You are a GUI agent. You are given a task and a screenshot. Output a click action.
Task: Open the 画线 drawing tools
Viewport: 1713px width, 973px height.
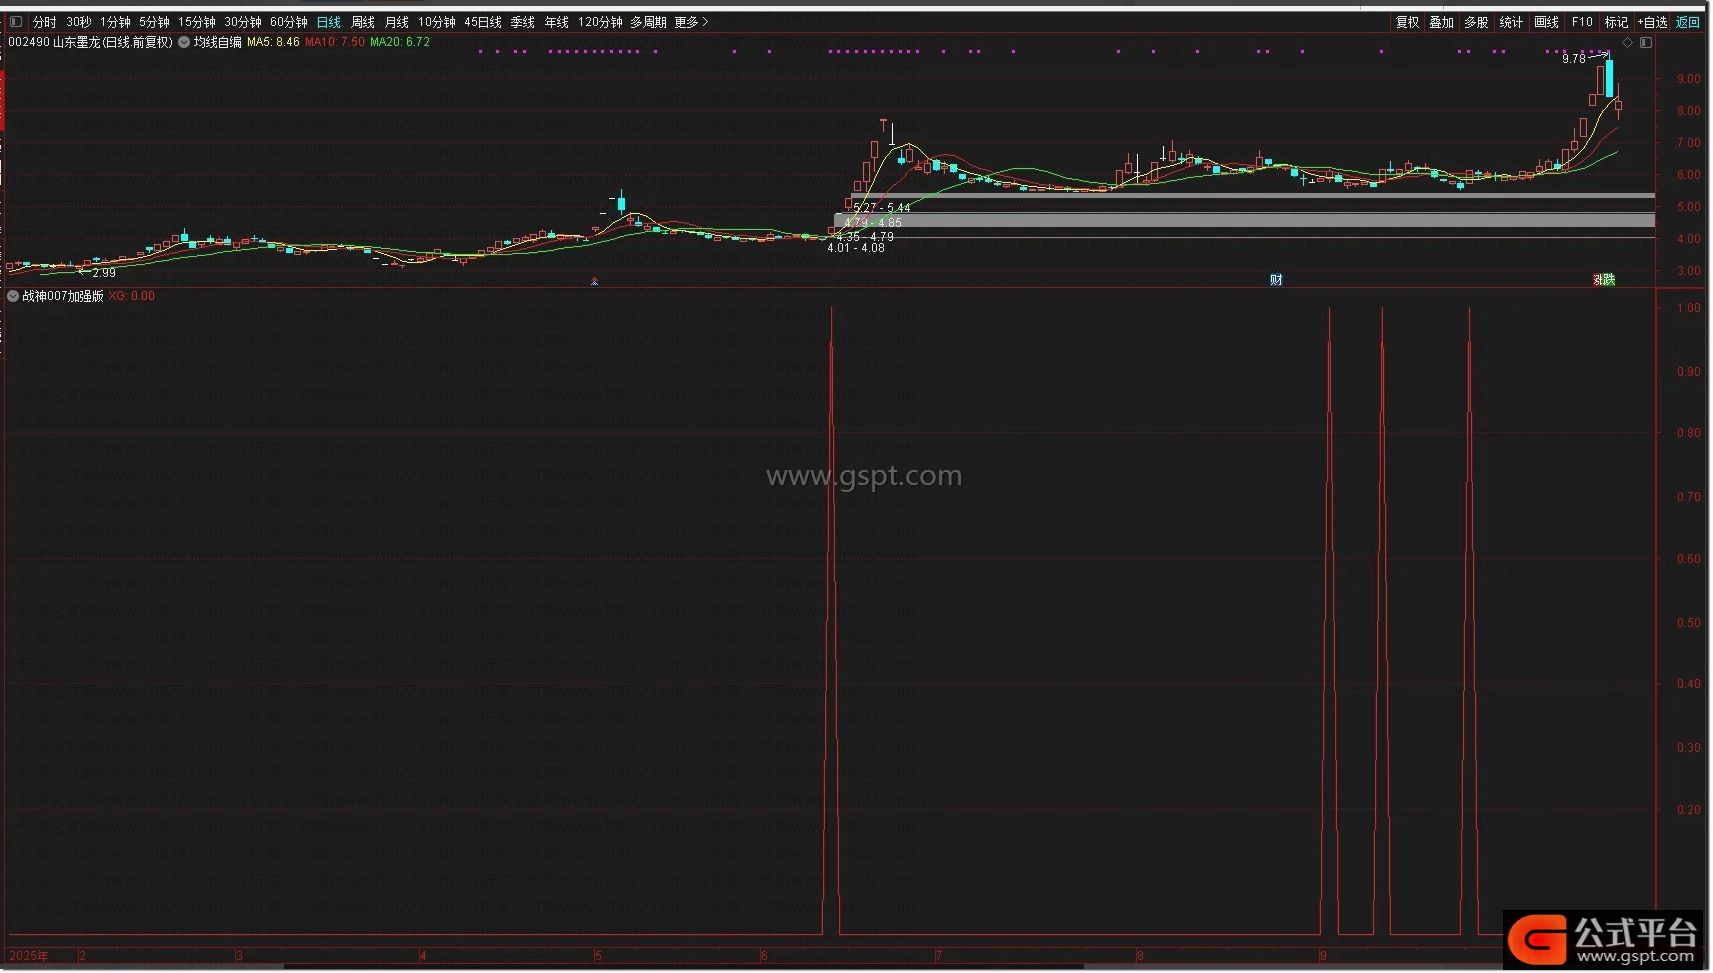coord(1546,22)
